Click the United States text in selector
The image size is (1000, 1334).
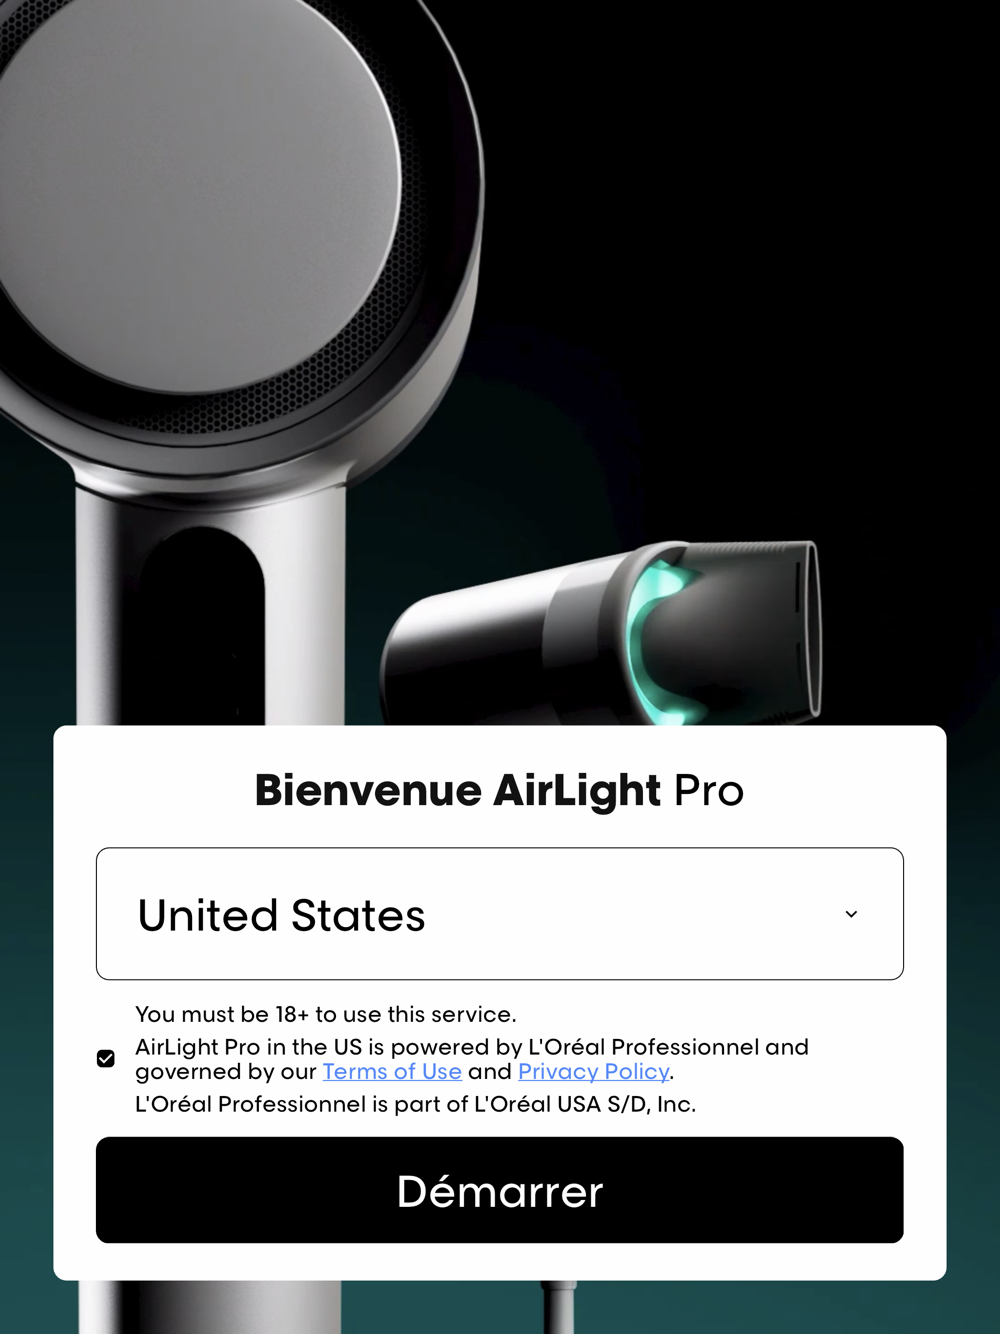(282, 915)
